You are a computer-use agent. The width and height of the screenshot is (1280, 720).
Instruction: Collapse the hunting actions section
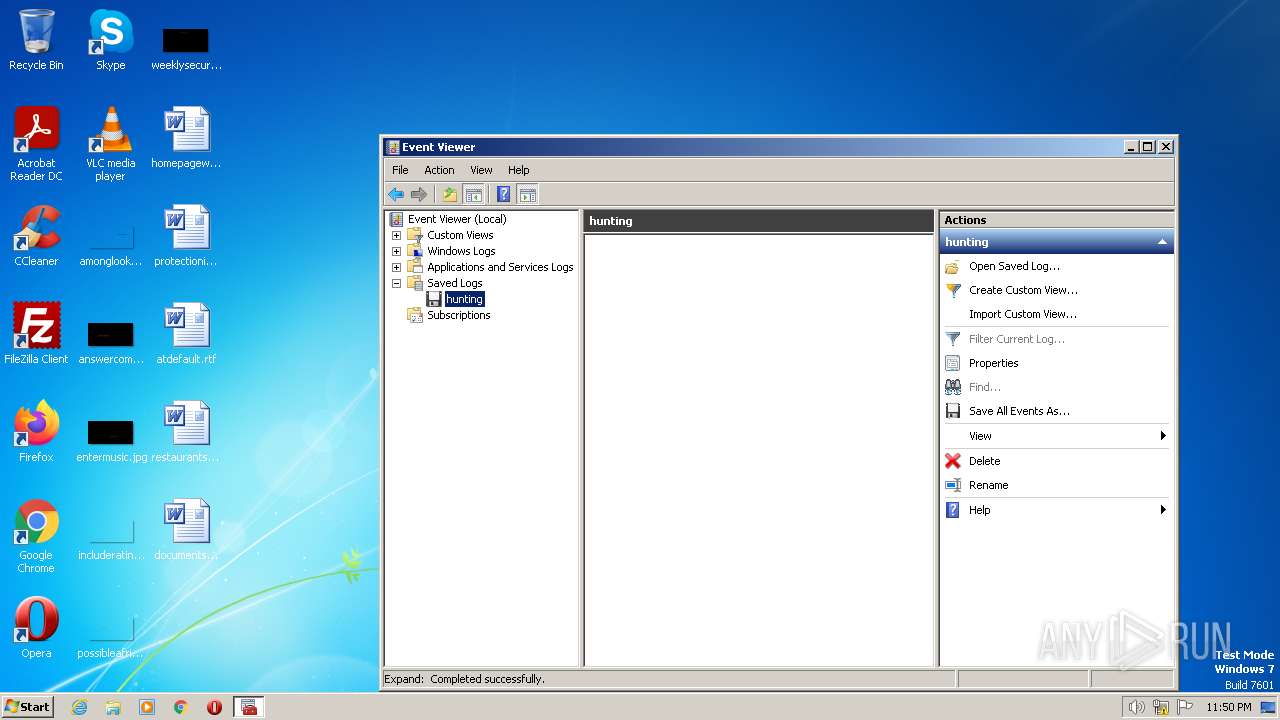coord(1162,242)
